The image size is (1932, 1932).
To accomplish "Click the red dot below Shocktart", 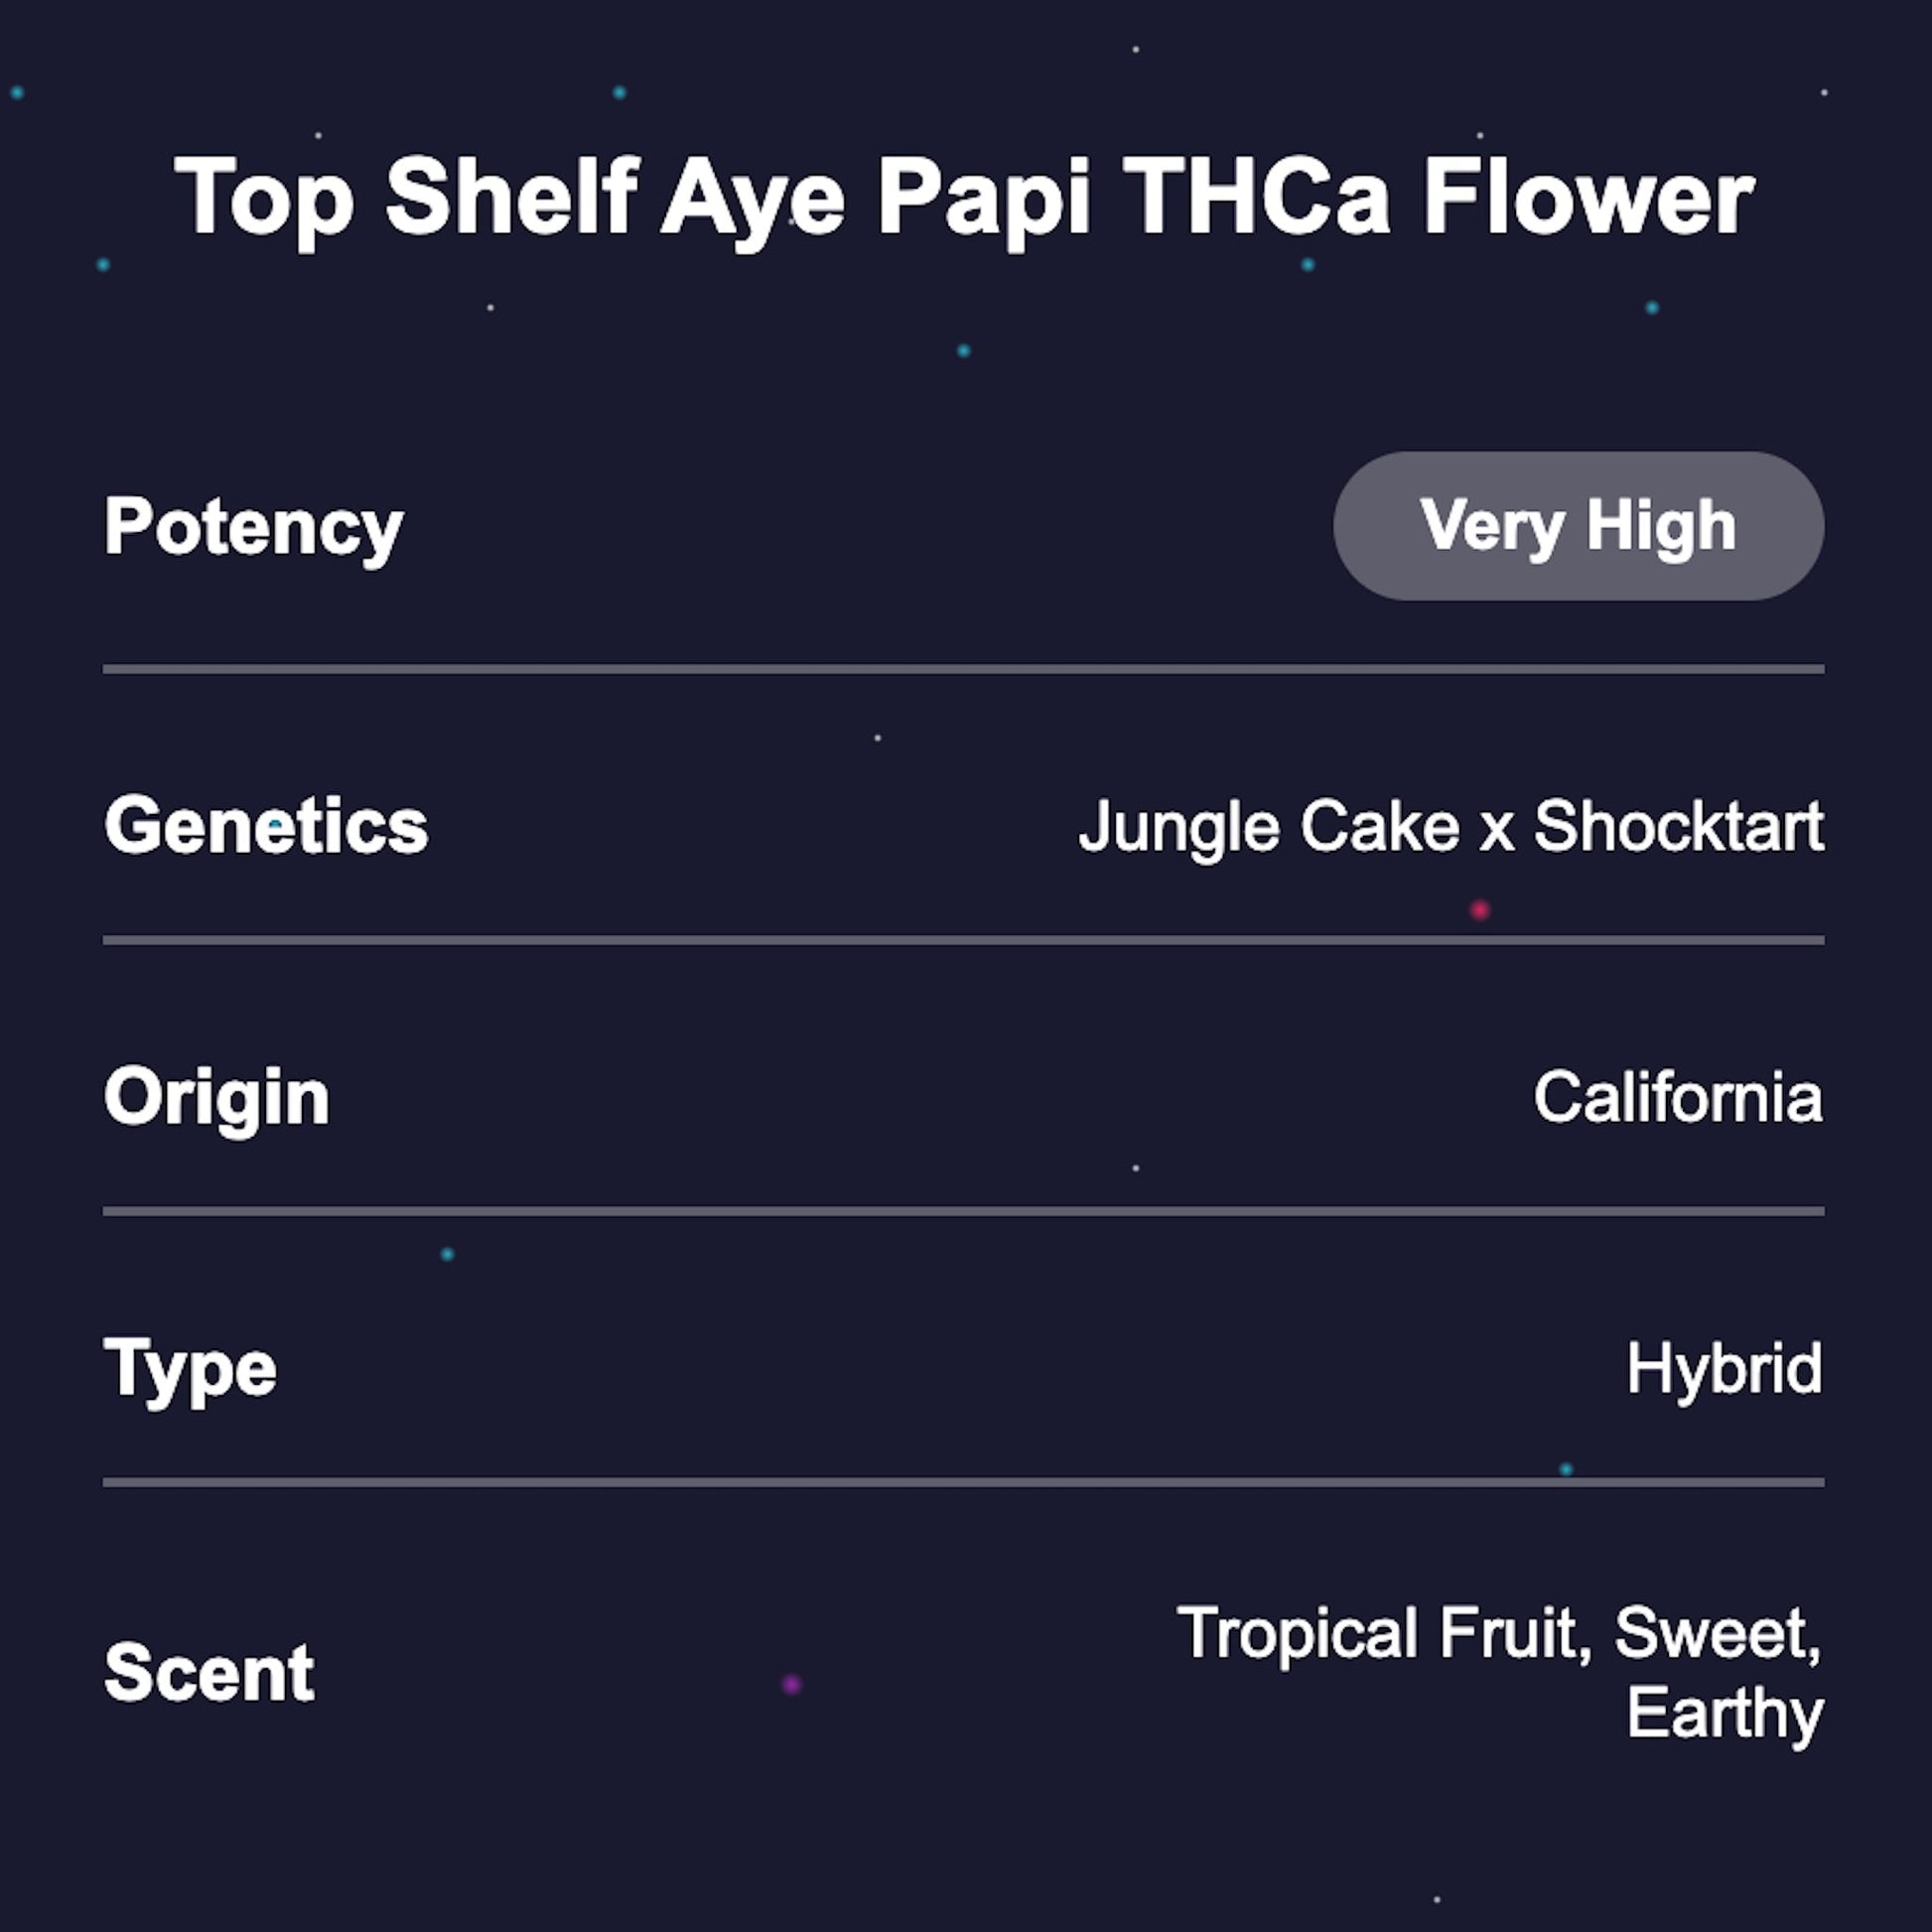I will (x=1480, y=910).
